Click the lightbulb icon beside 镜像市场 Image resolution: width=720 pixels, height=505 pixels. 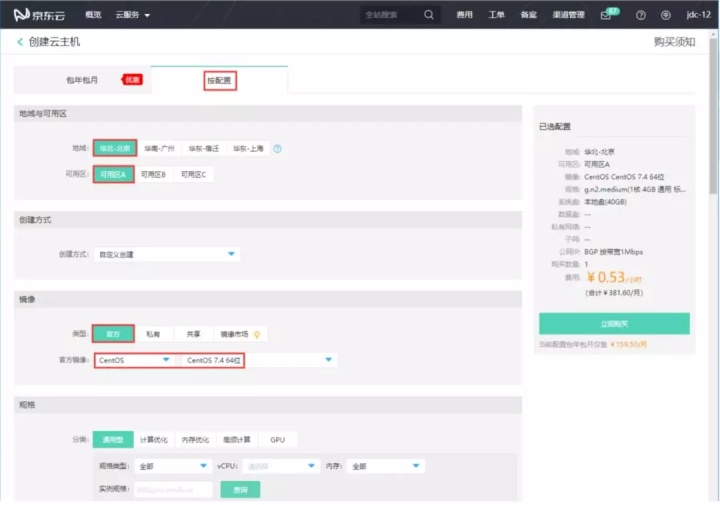click(257, 334)
